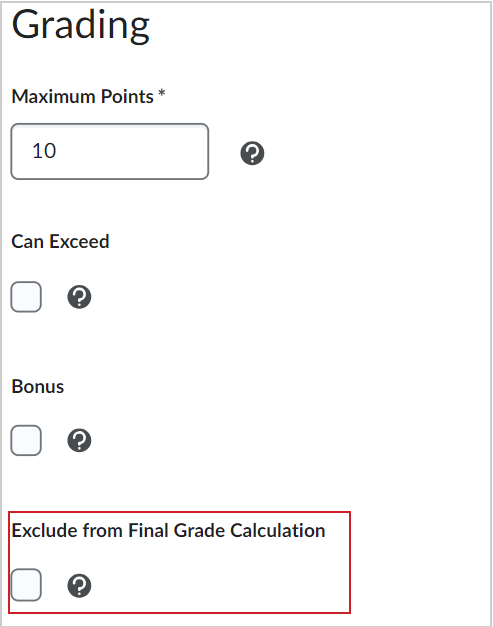The height and width of the screenshot is (627, 493).
Task: Click help icon next to Can Exceed checkbox
Action: pyautogui.click(x=79, y=297)
